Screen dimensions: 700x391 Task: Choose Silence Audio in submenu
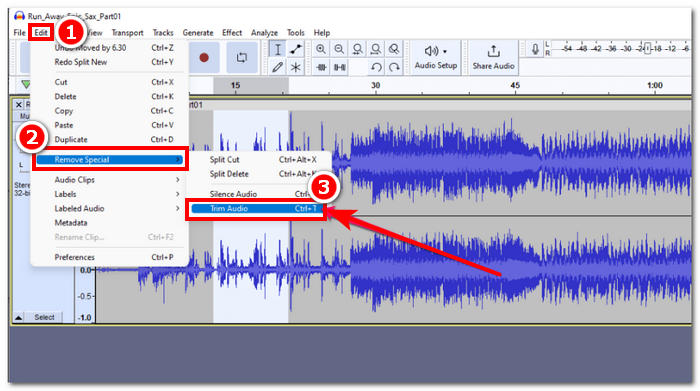tap(259, 194)
